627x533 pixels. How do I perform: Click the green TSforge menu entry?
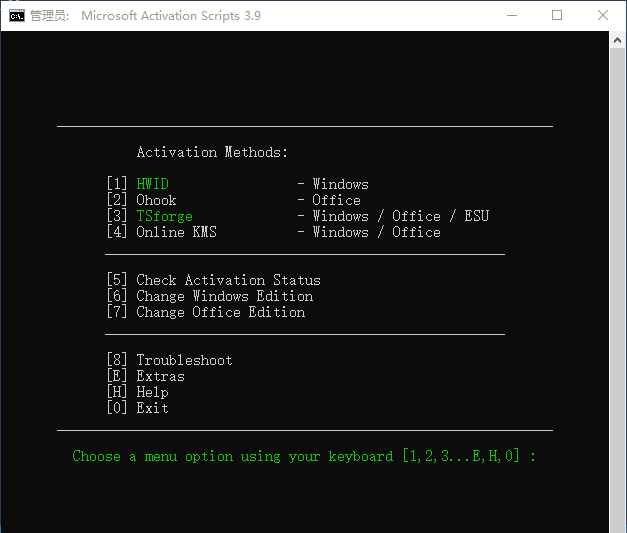coord(164,216)
